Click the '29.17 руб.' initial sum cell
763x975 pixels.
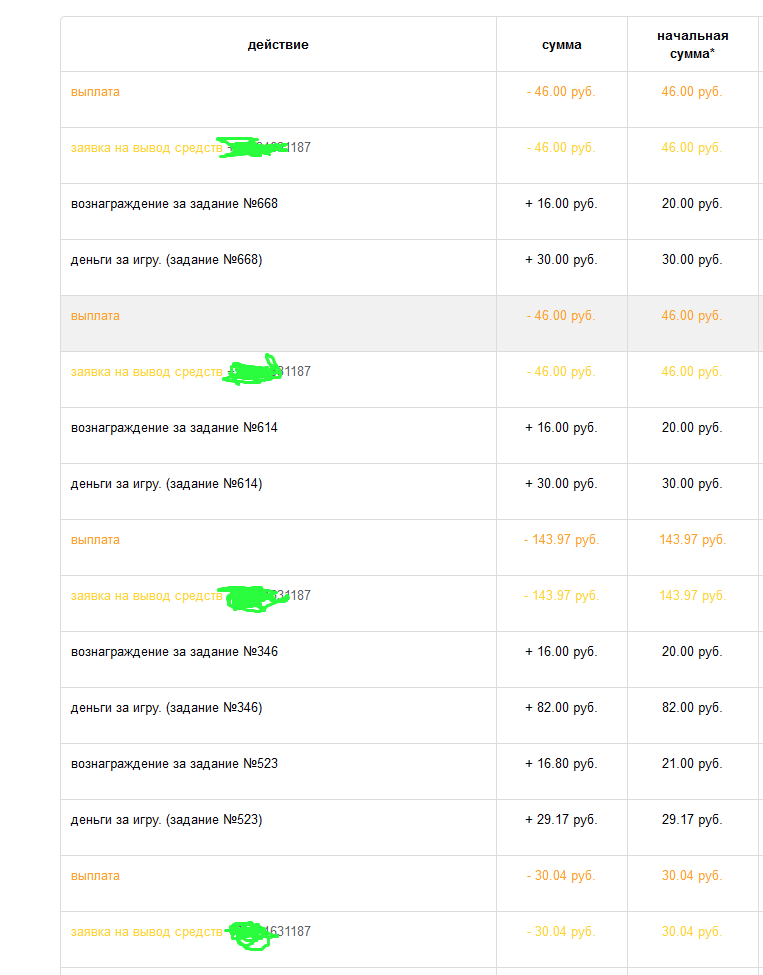pos(692,820)
